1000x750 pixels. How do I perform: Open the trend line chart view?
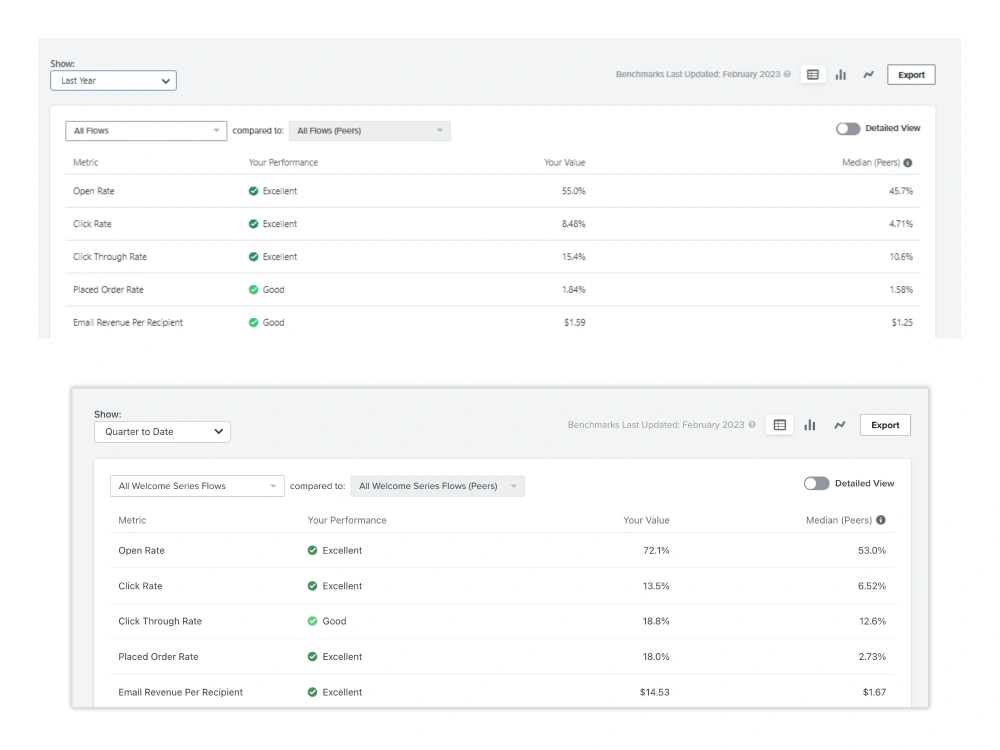tap(868, 74)
